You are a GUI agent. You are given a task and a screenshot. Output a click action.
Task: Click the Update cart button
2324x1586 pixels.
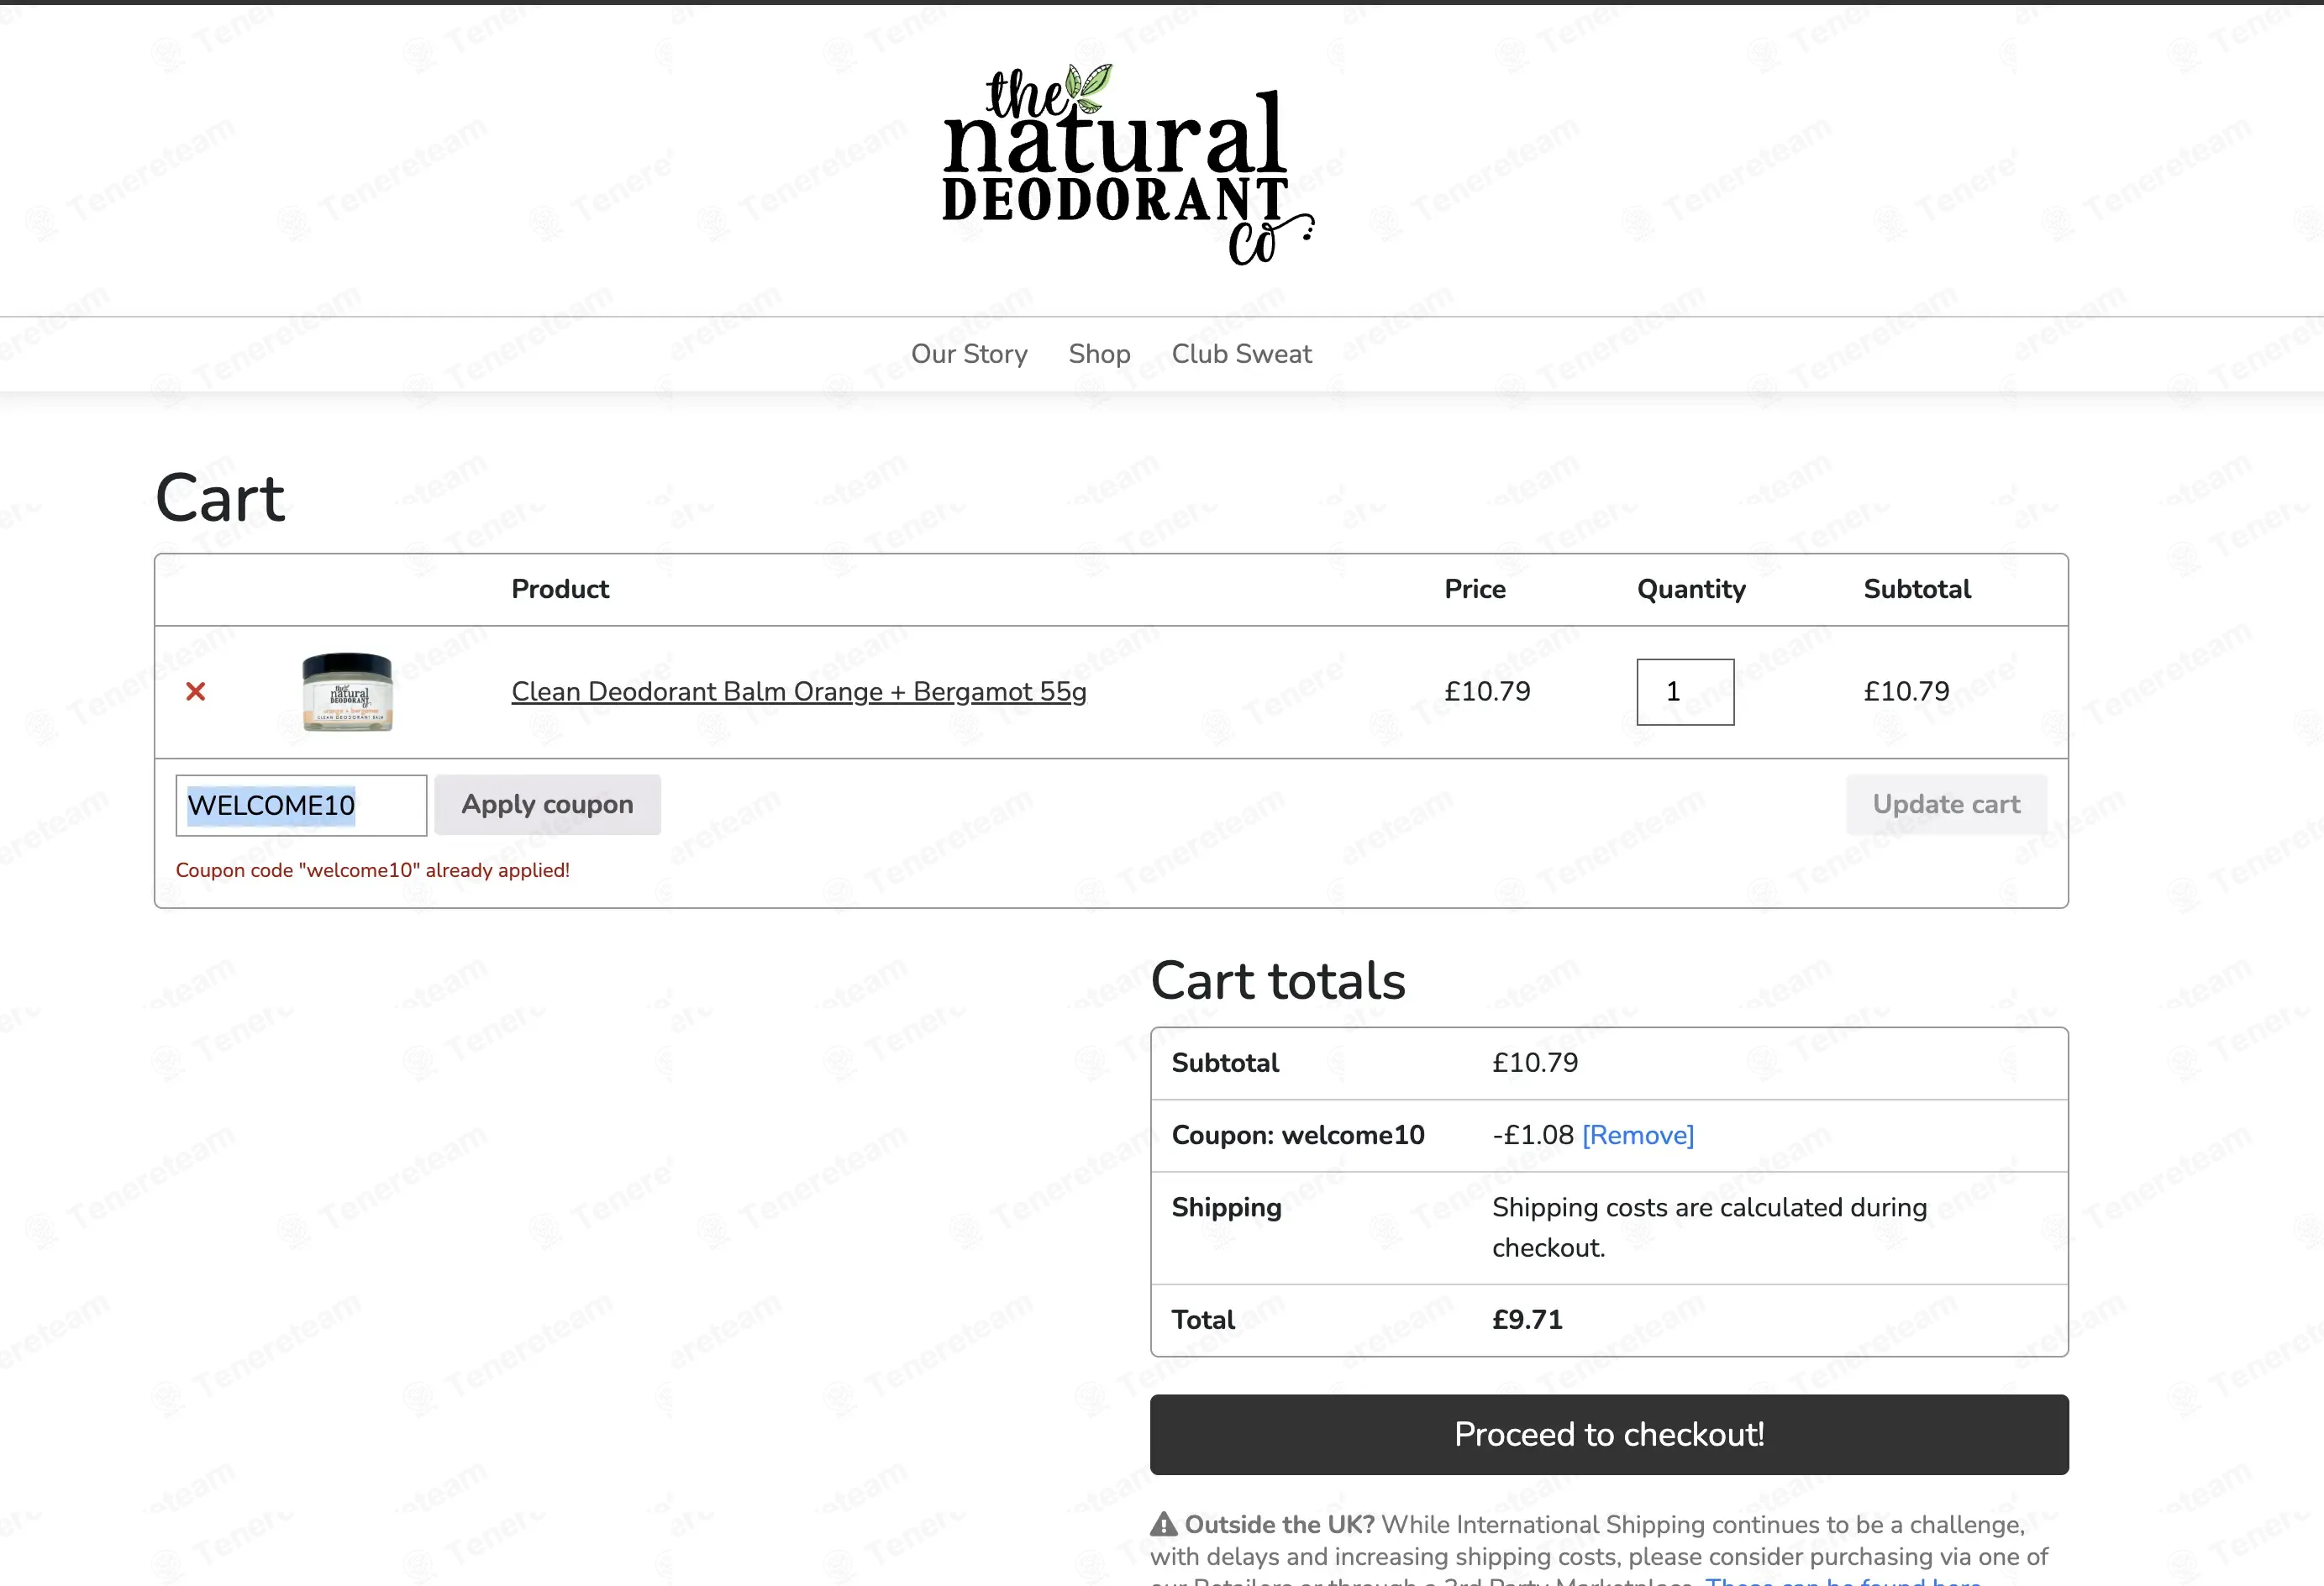point(1946,805)
